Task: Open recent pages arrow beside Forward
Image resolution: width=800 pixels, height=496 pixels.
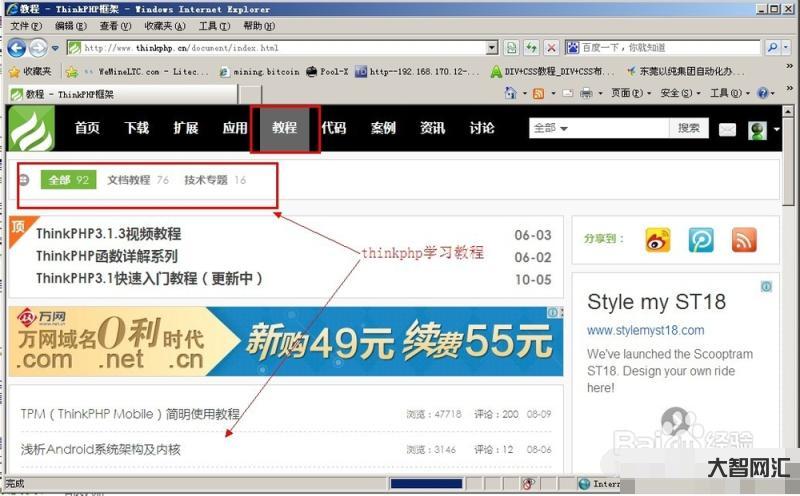Action: coord(55,48)
